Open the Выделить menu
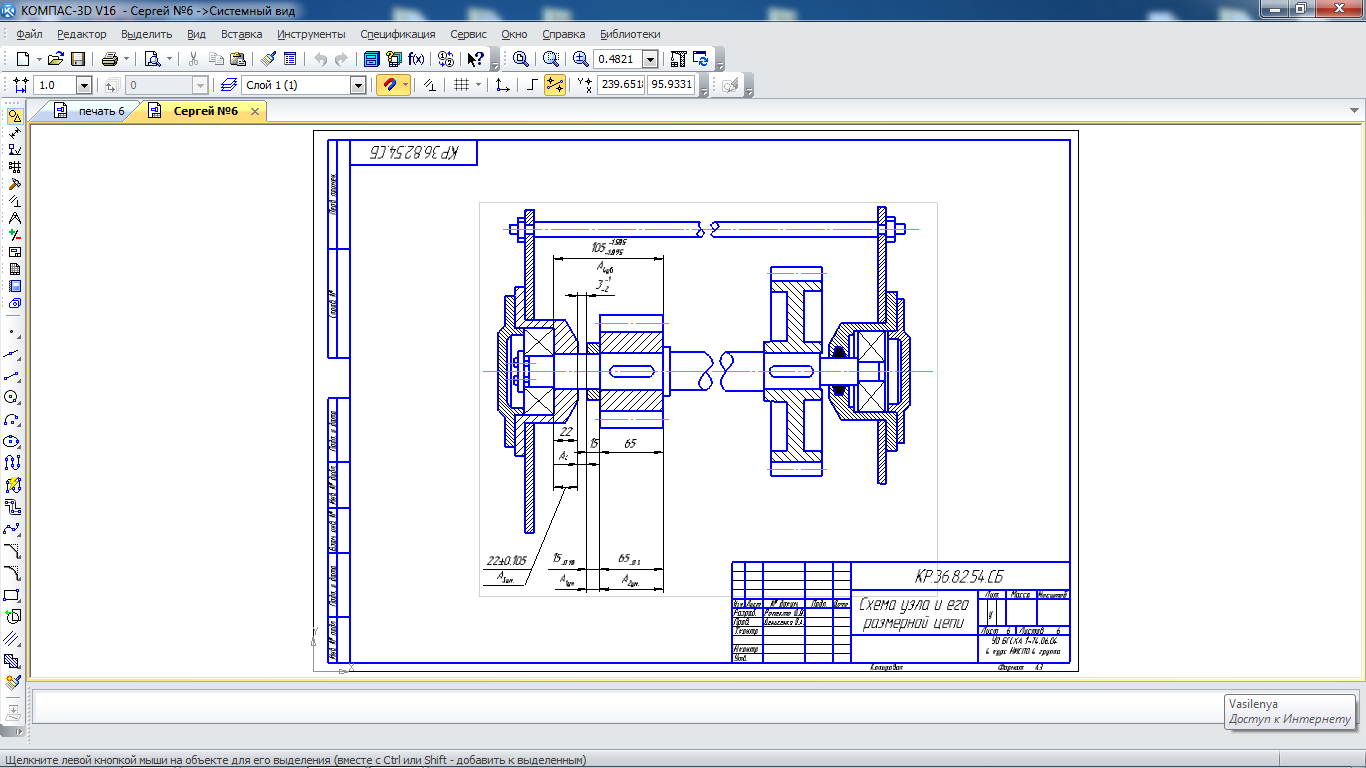The width and height of the screenshot is (1366, 768). pyautogui.click(x=147, y=34)
